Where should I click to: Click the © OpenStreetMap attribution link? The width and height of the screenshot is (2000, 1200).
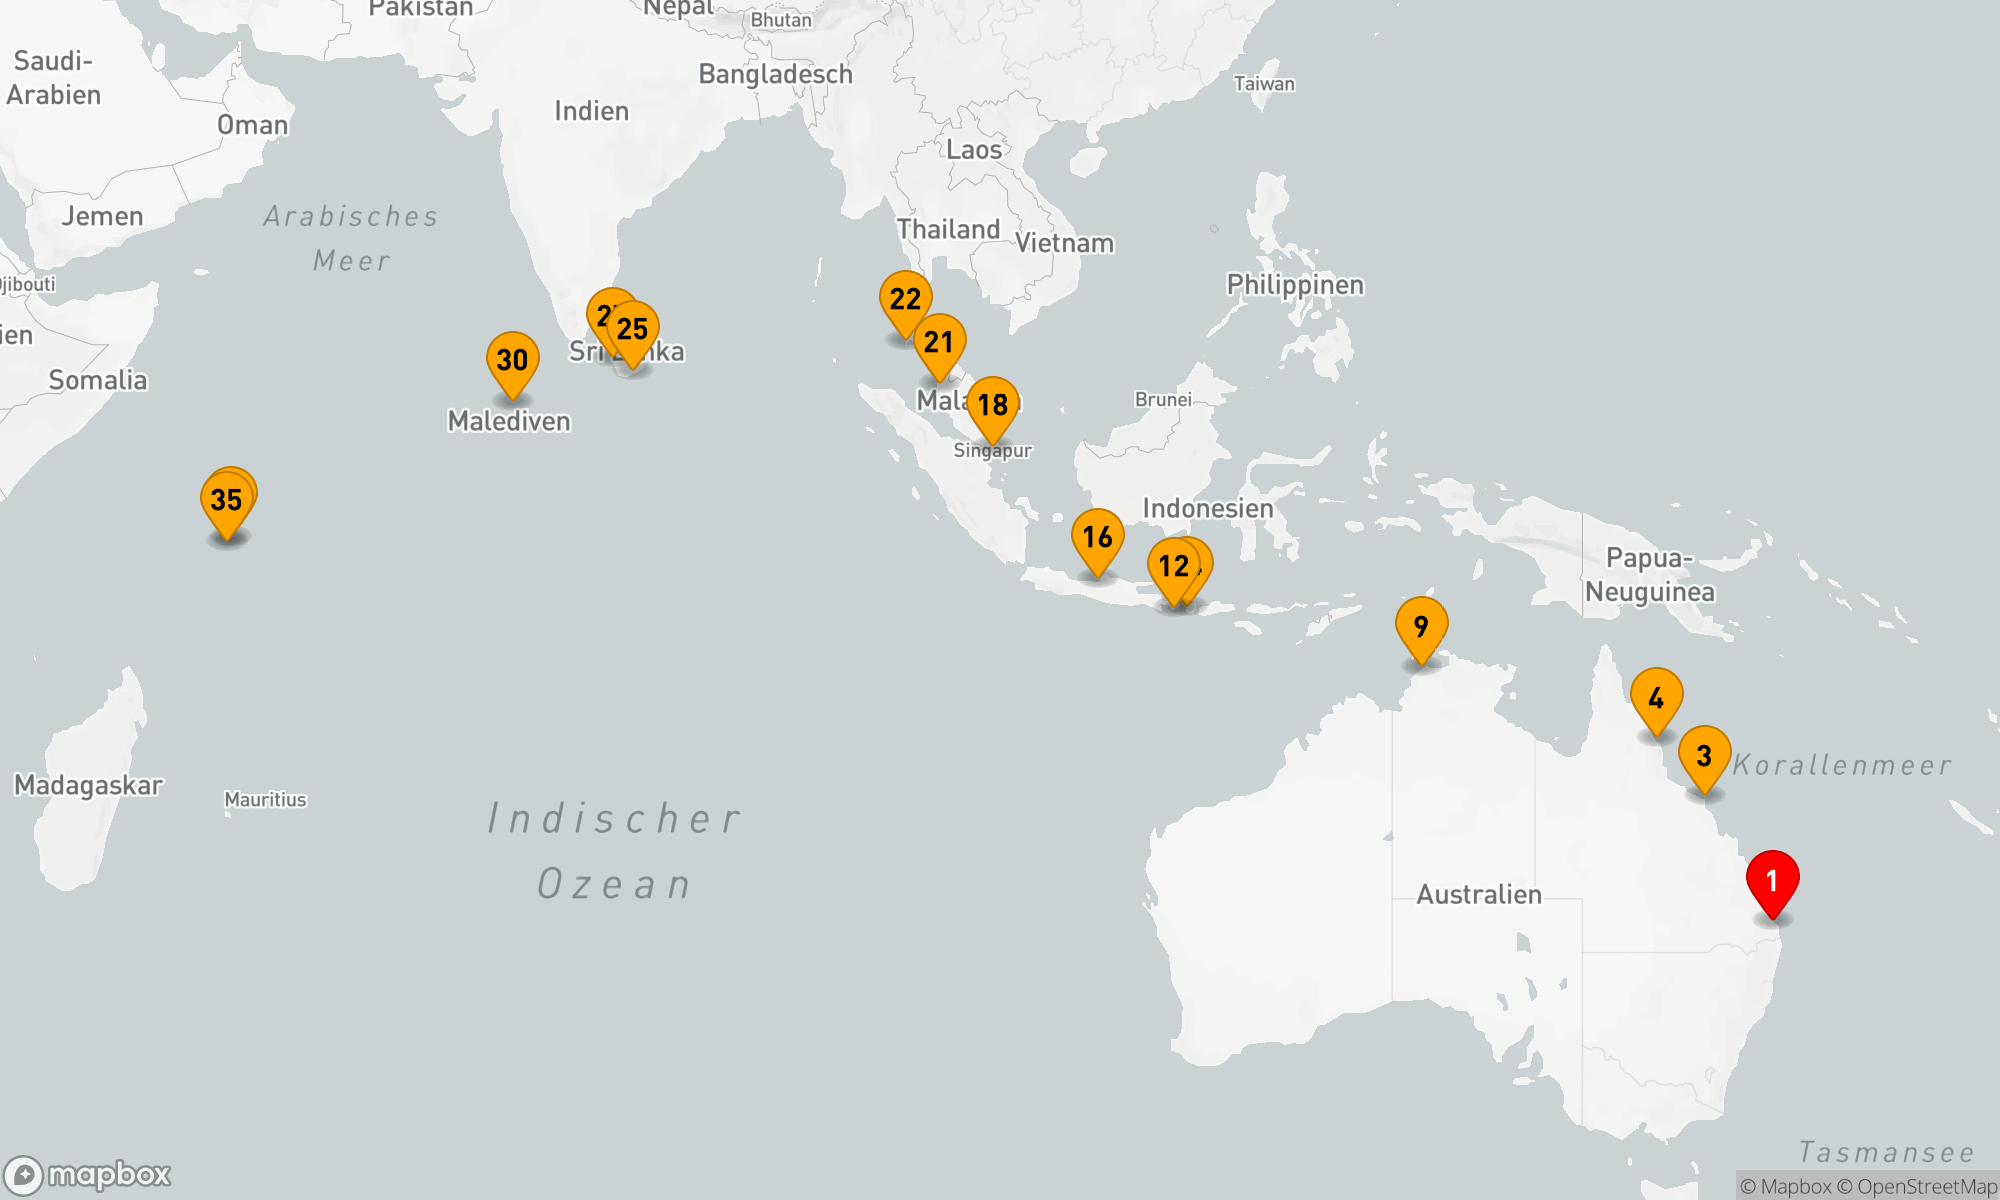tap(1916, 1187)
